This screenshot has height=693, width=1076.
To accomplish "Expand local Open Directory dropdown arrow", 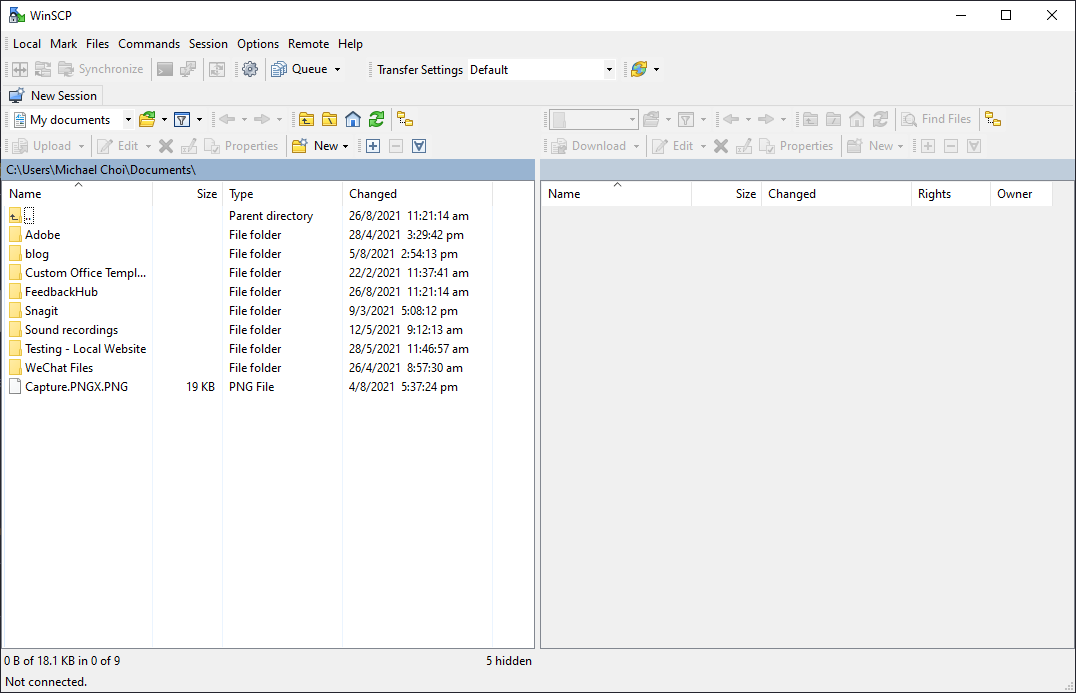I will tap(164, 119).
